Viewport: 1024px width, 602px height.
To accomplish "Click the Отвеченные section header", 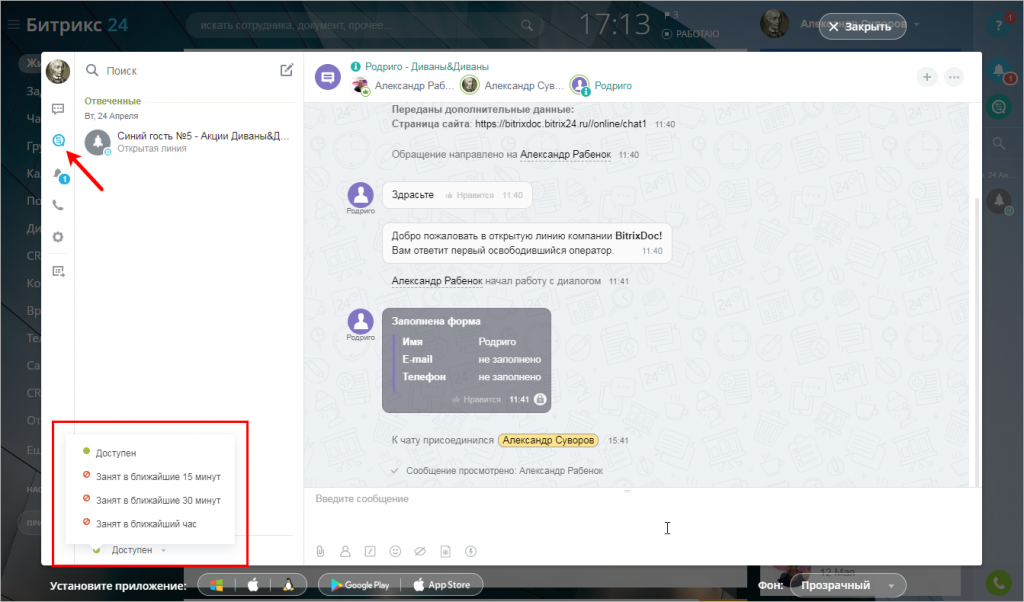I will click(112, 101).
